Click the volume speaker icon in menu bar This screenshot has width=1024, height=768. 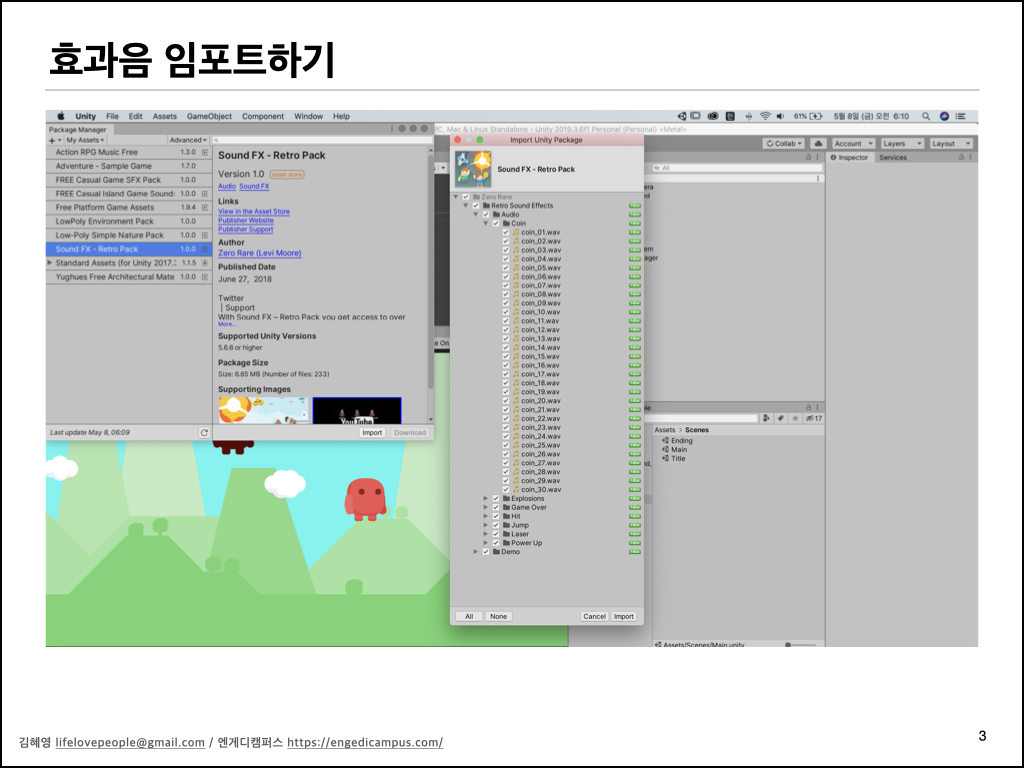tap(780, 116)
